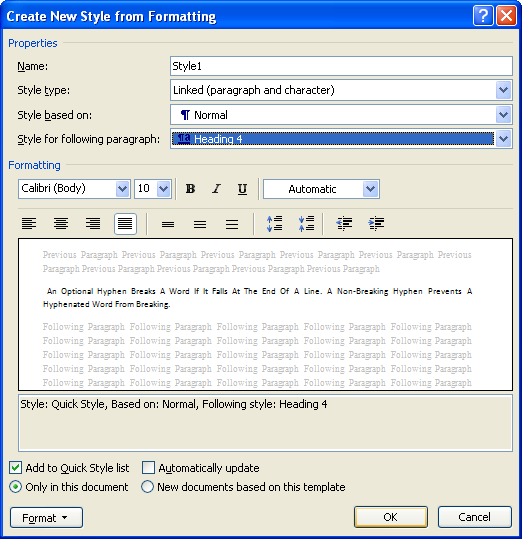The image size is (522, 539).
Task: Apply Underline formatting
Action: tap(242, 189)
